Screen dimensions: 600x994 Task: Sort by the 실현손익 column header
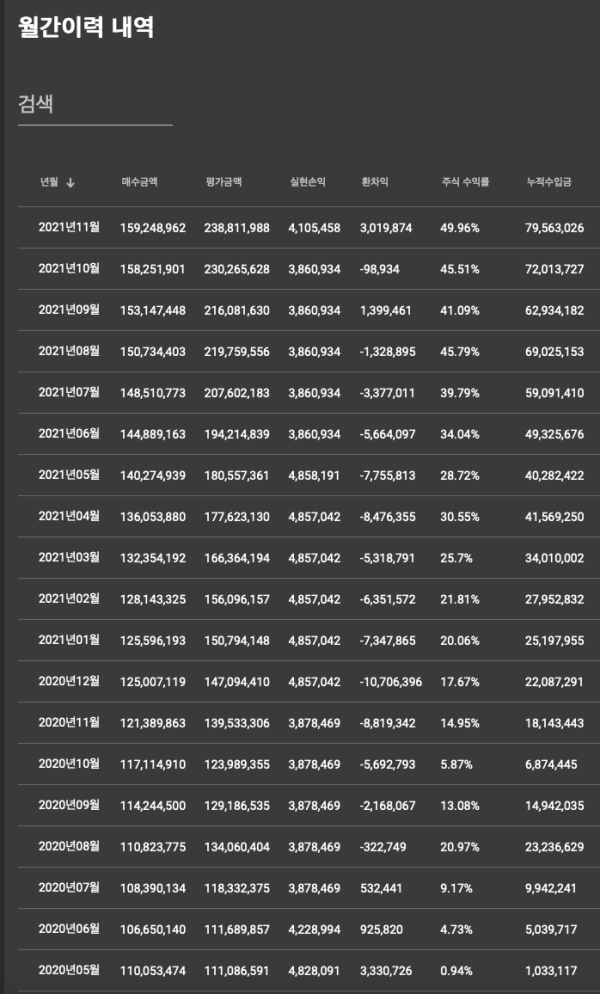[x=308, y=183]
